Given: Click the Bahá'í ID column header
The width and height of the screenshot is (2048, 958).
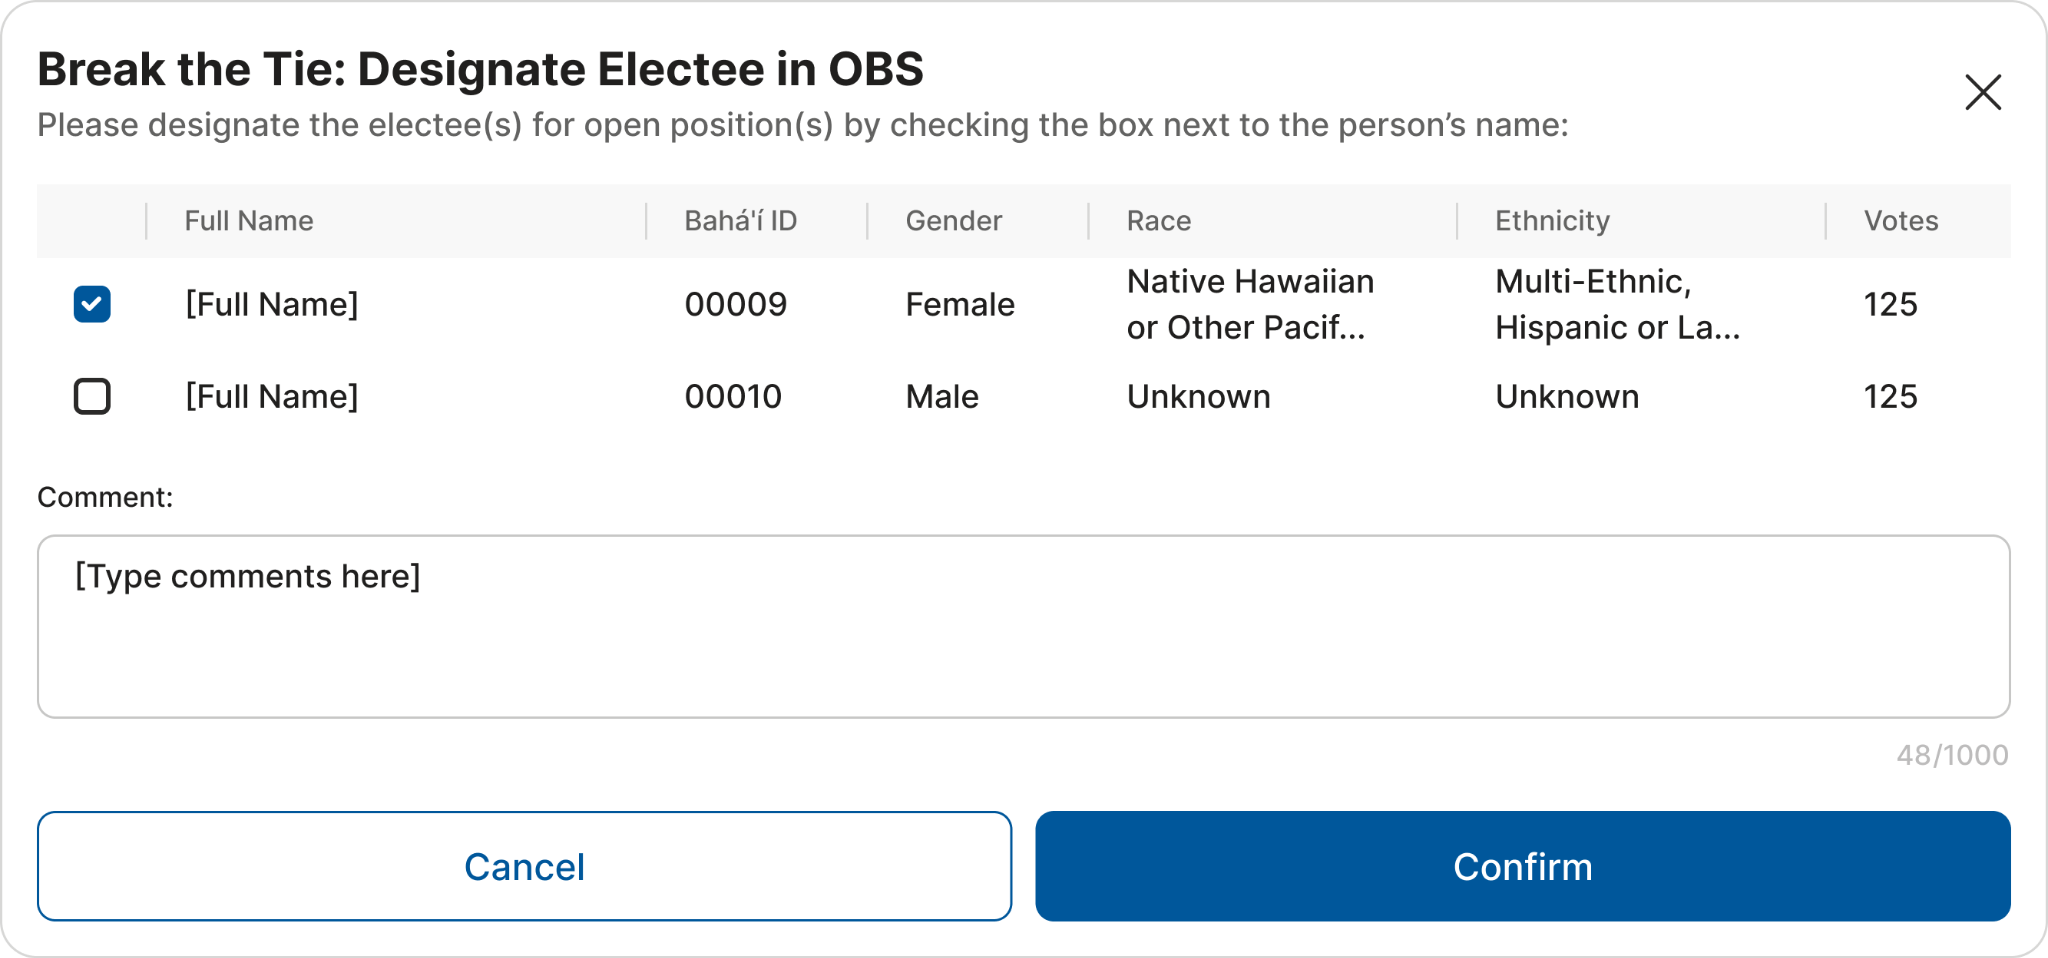Looking at the screenshot, I should click(740, 221).
